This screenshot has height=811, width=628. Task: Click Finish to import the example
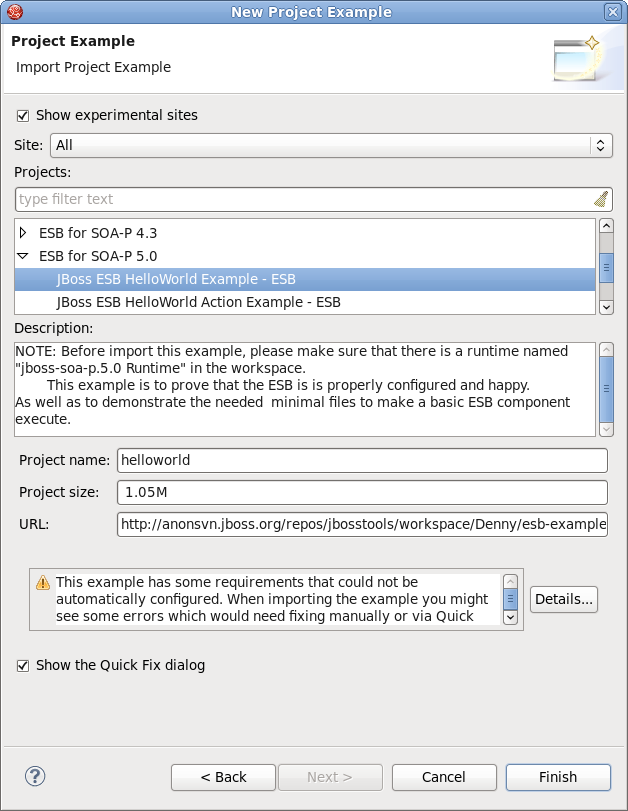[x=558, y=777]
